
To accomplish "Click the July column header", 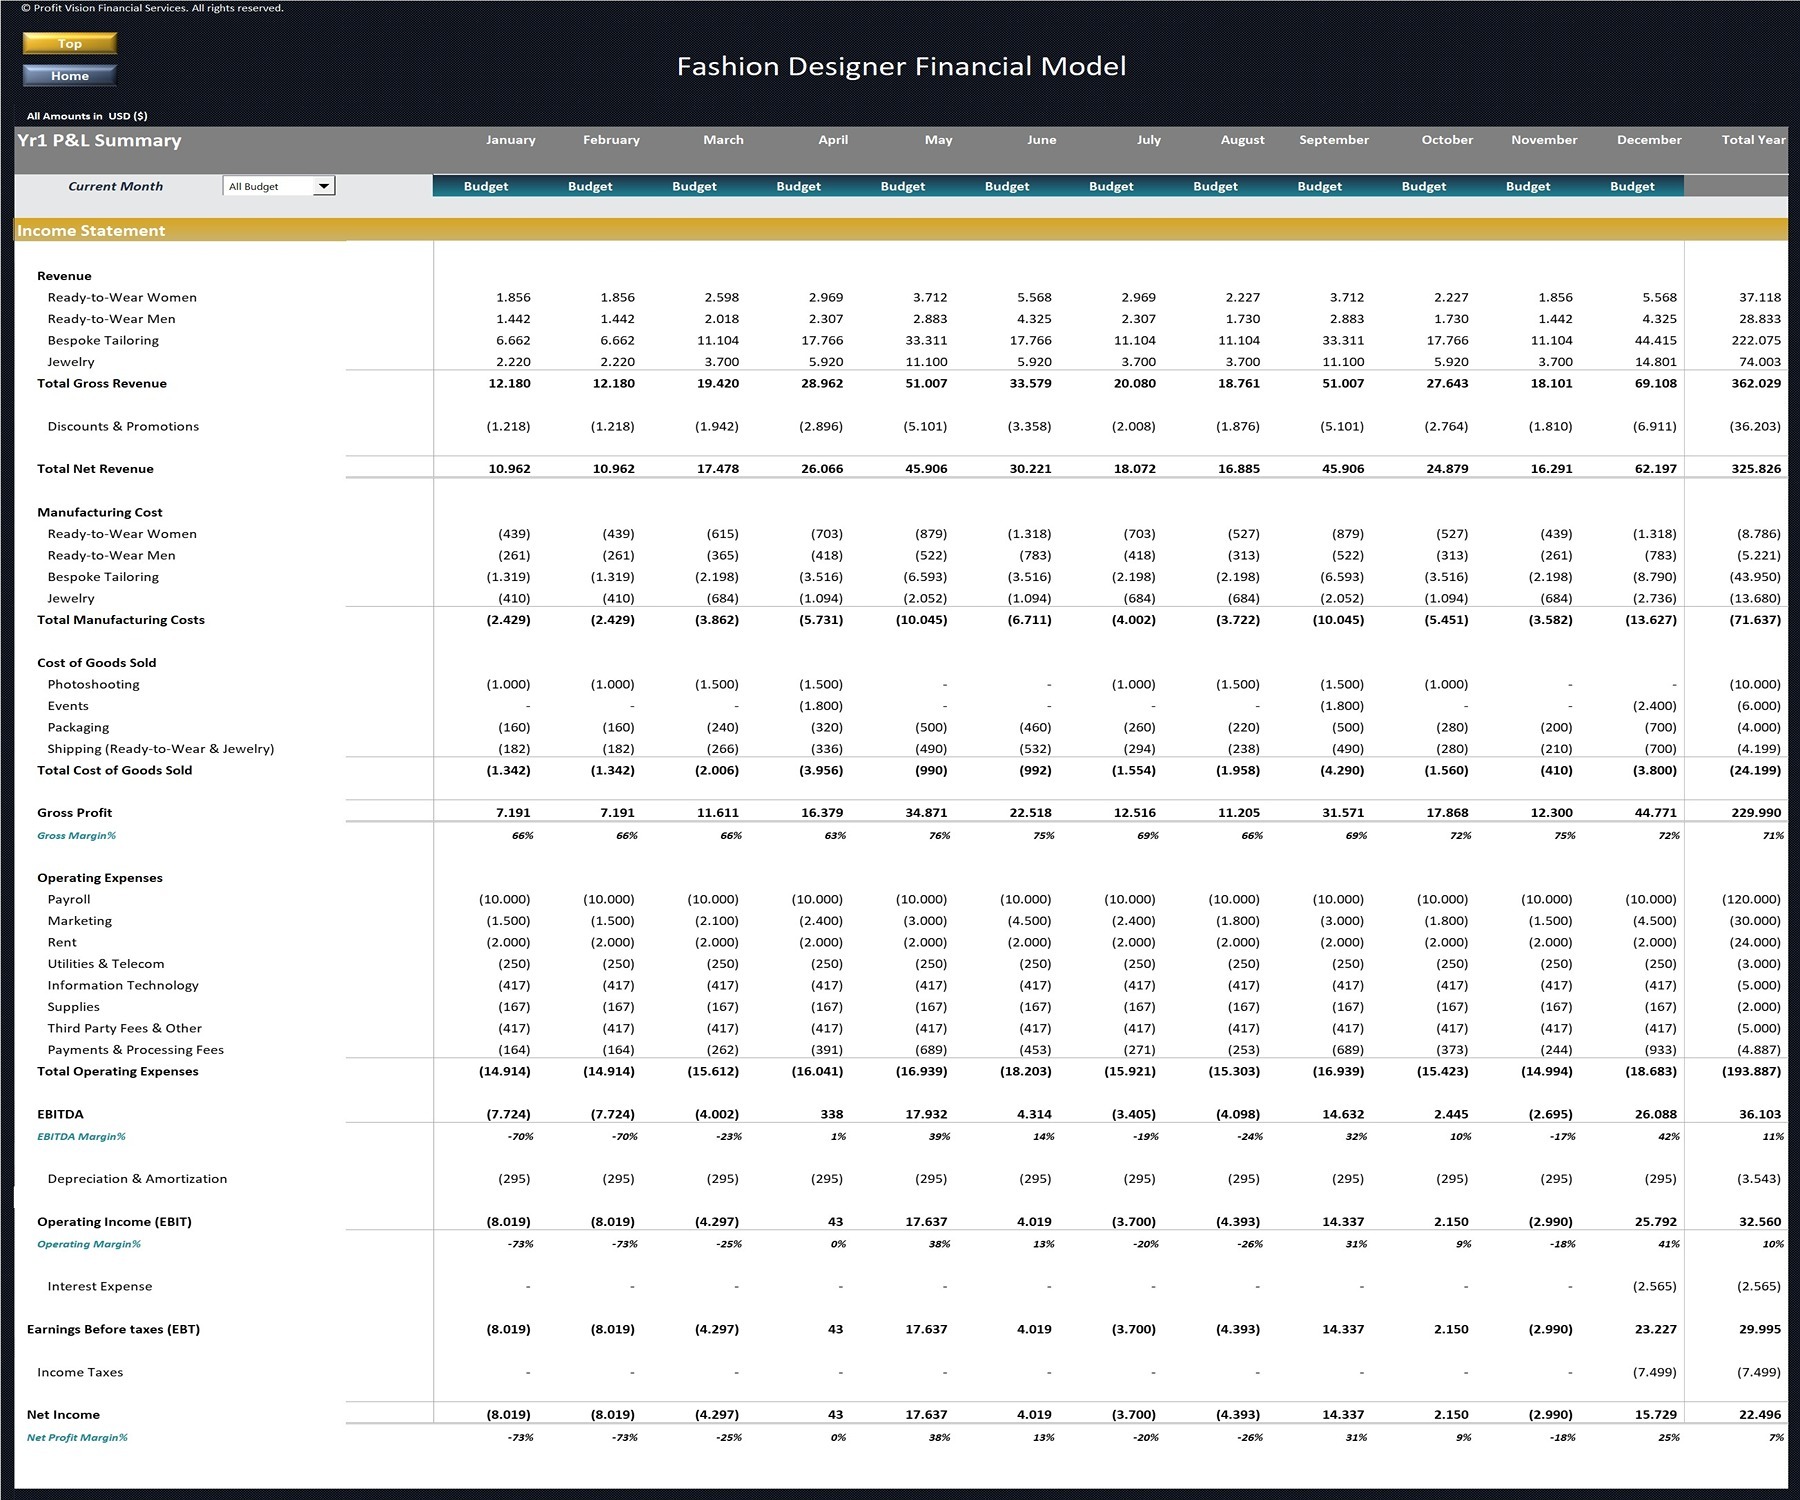I will [1148, 140].
